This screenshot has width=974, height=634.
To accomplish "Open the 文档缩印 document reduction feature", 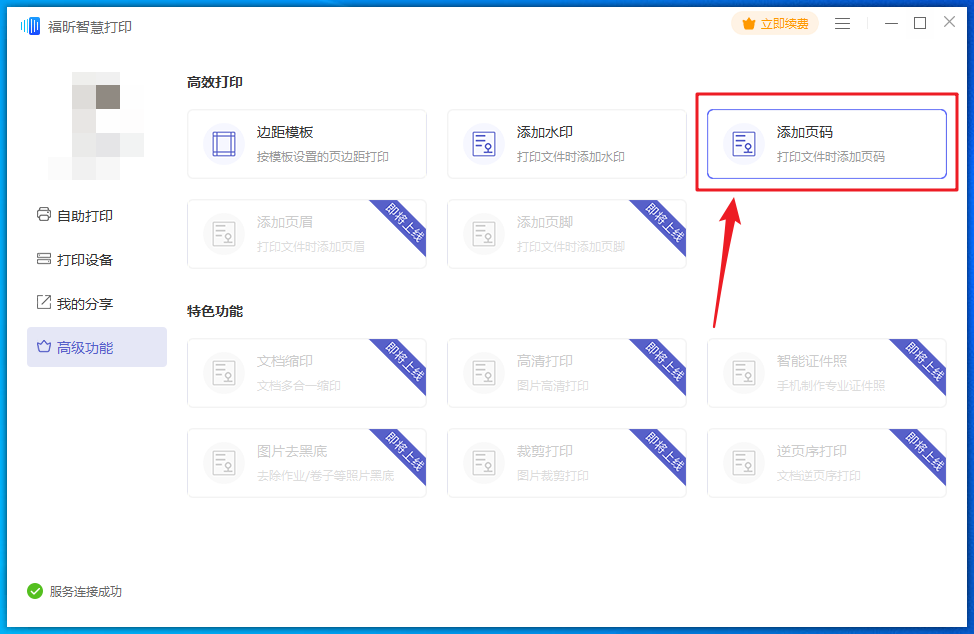I will [x=223, y=373].
